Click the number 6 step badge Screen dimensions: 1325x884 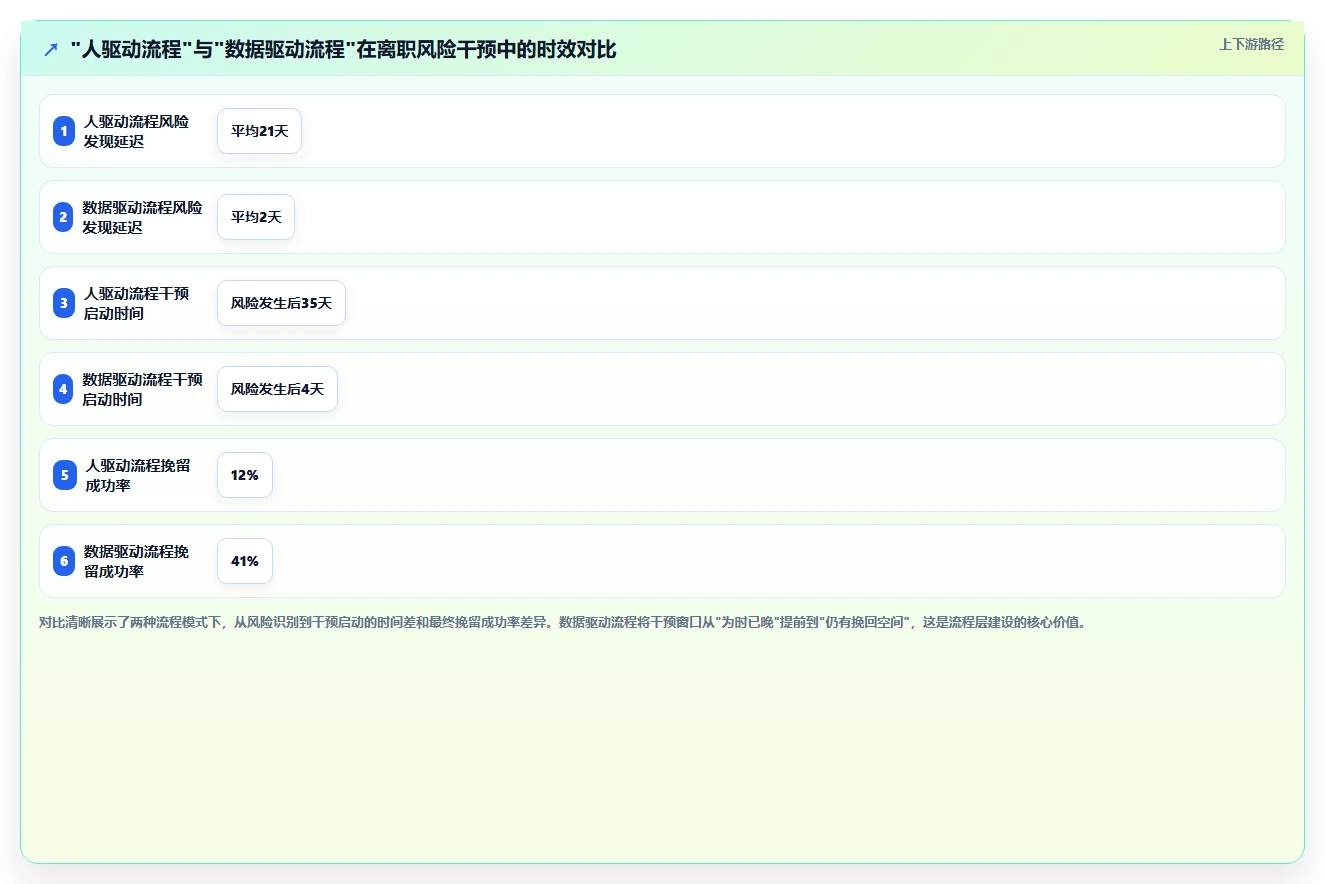pos(64,561)
